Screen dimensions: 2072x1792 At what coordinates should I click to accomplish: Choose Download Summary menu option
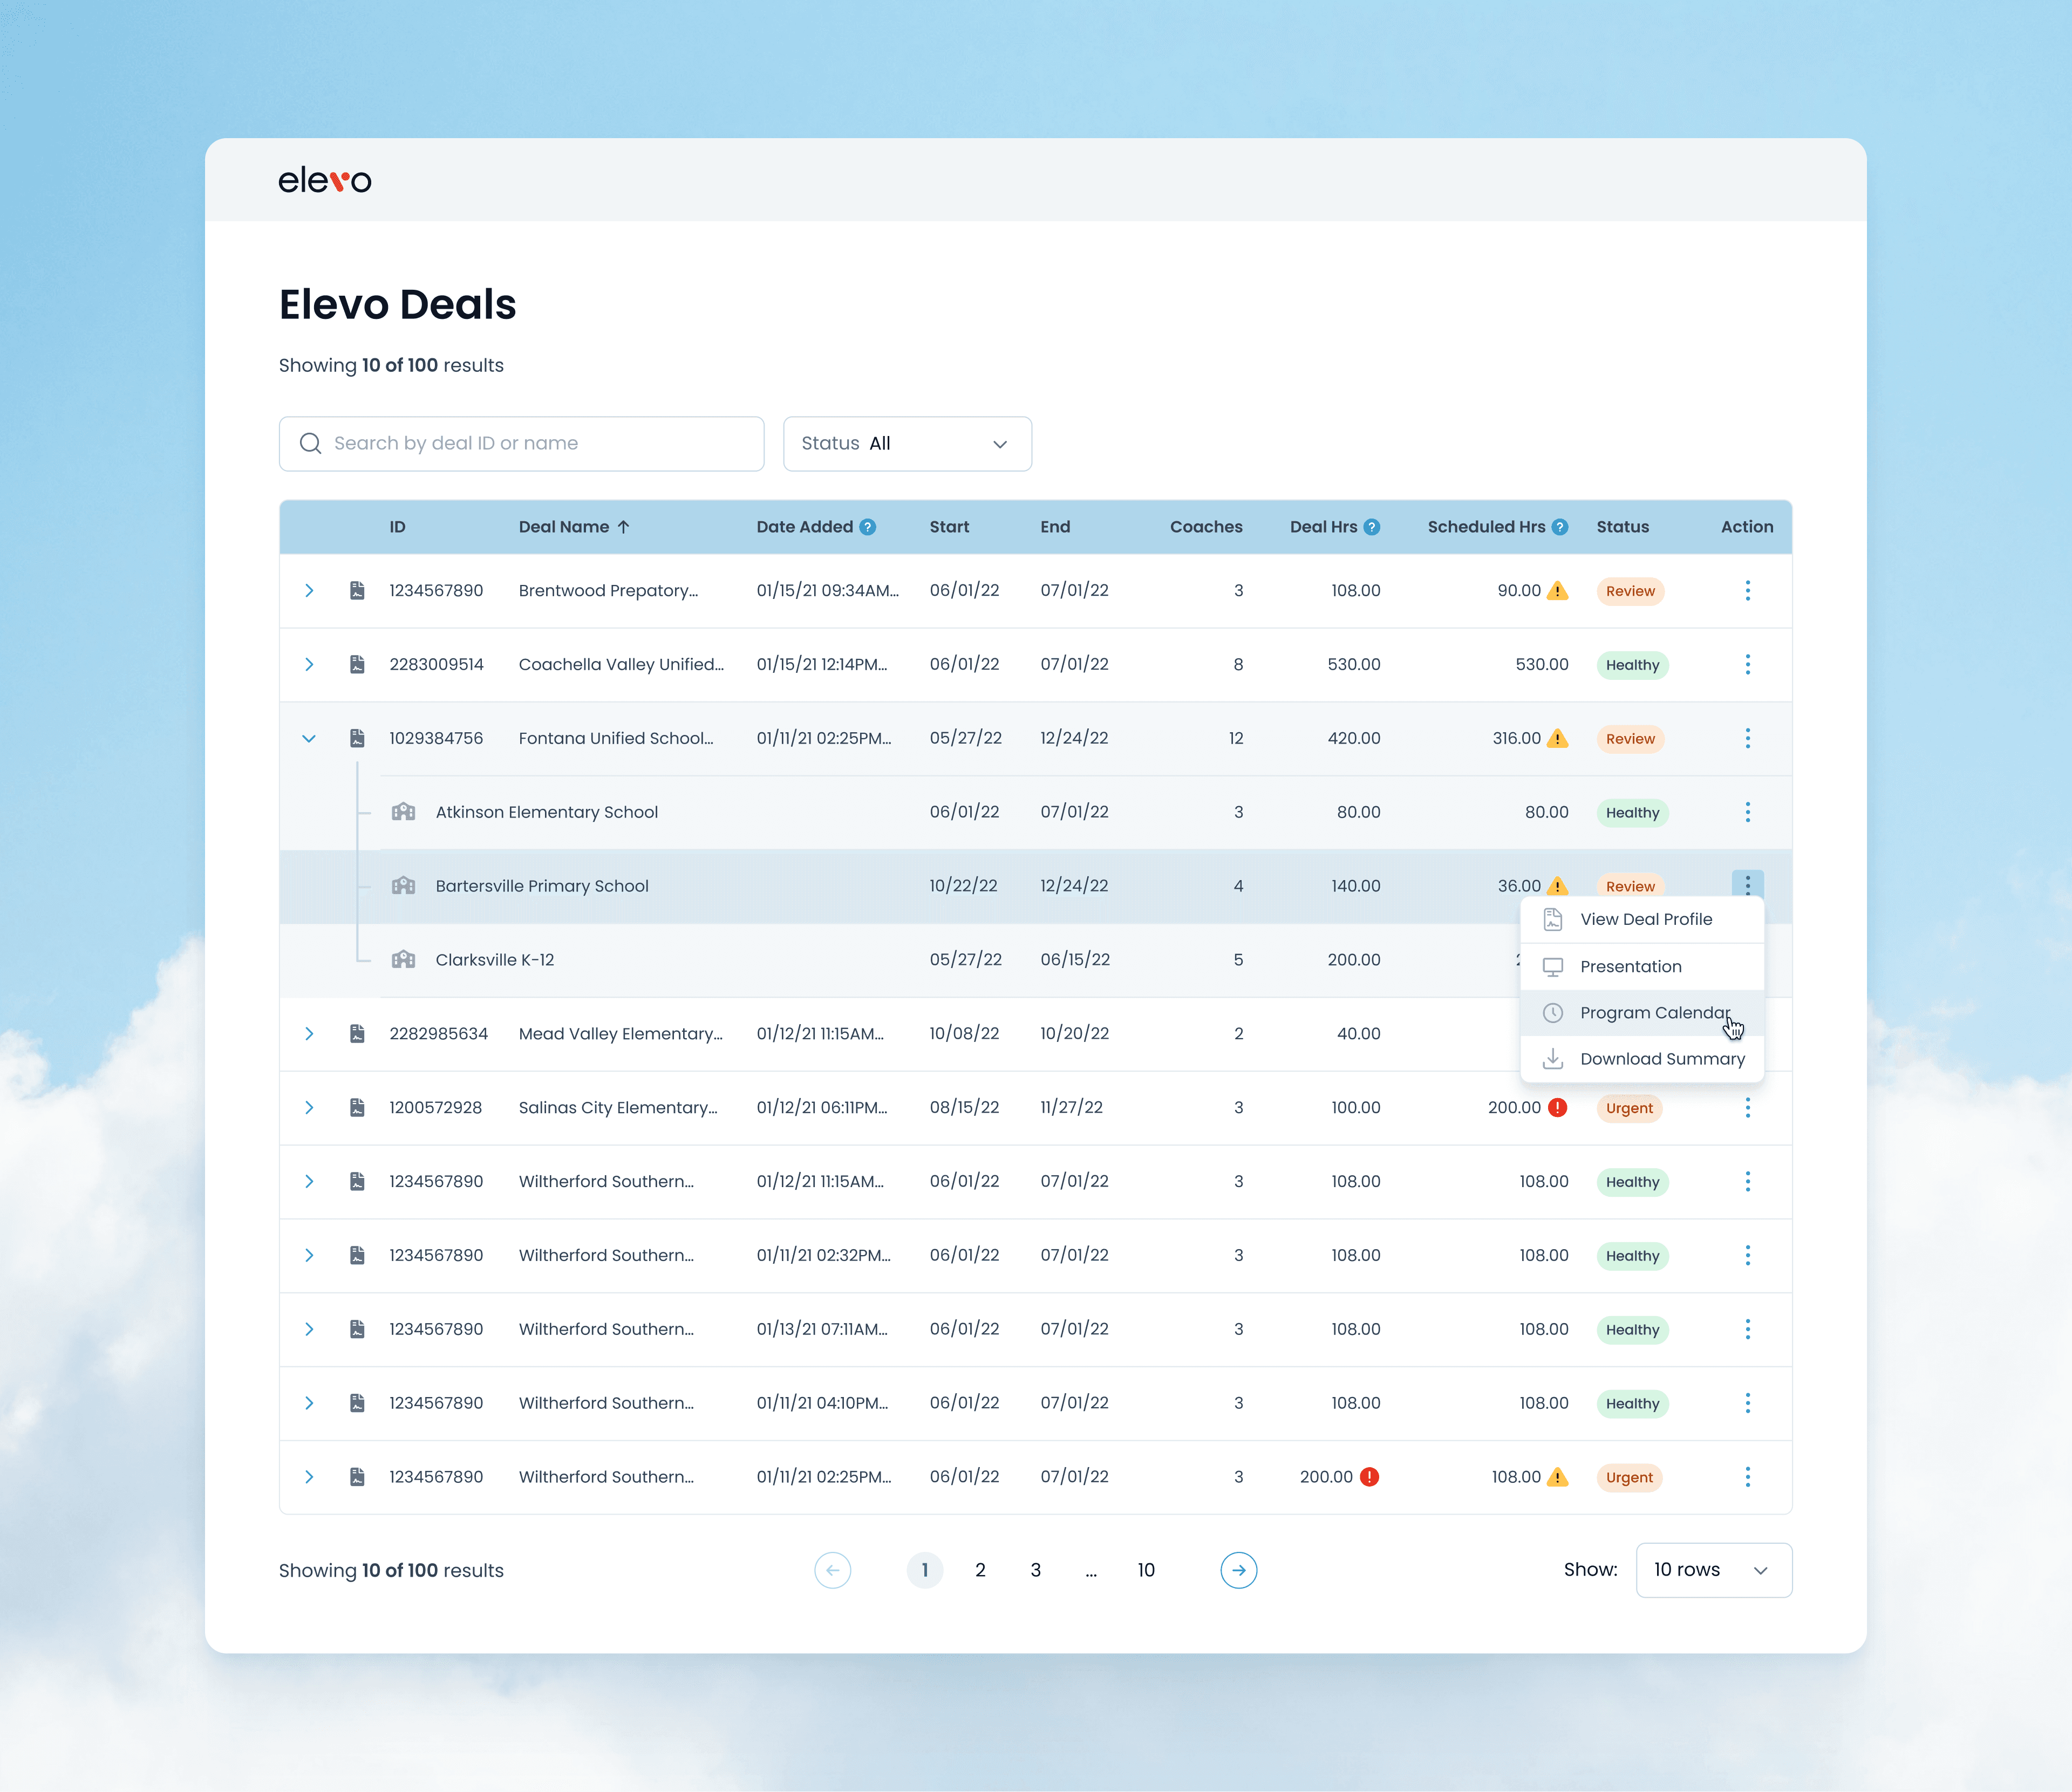coord(1642,1059)
